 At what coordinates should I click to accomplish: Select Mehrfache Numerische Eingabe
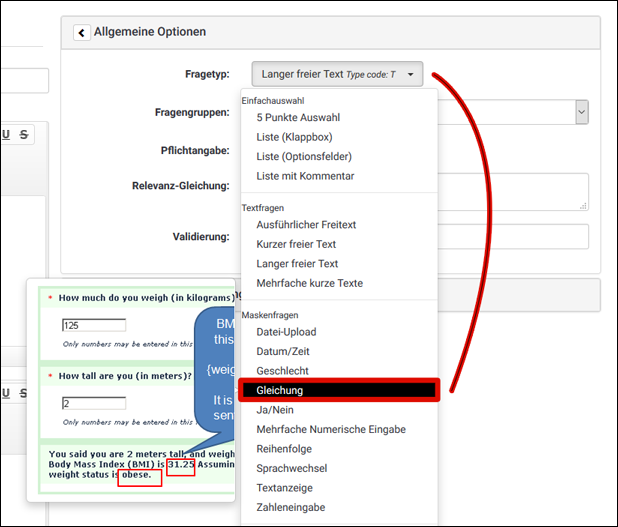[x=331, y=429]
